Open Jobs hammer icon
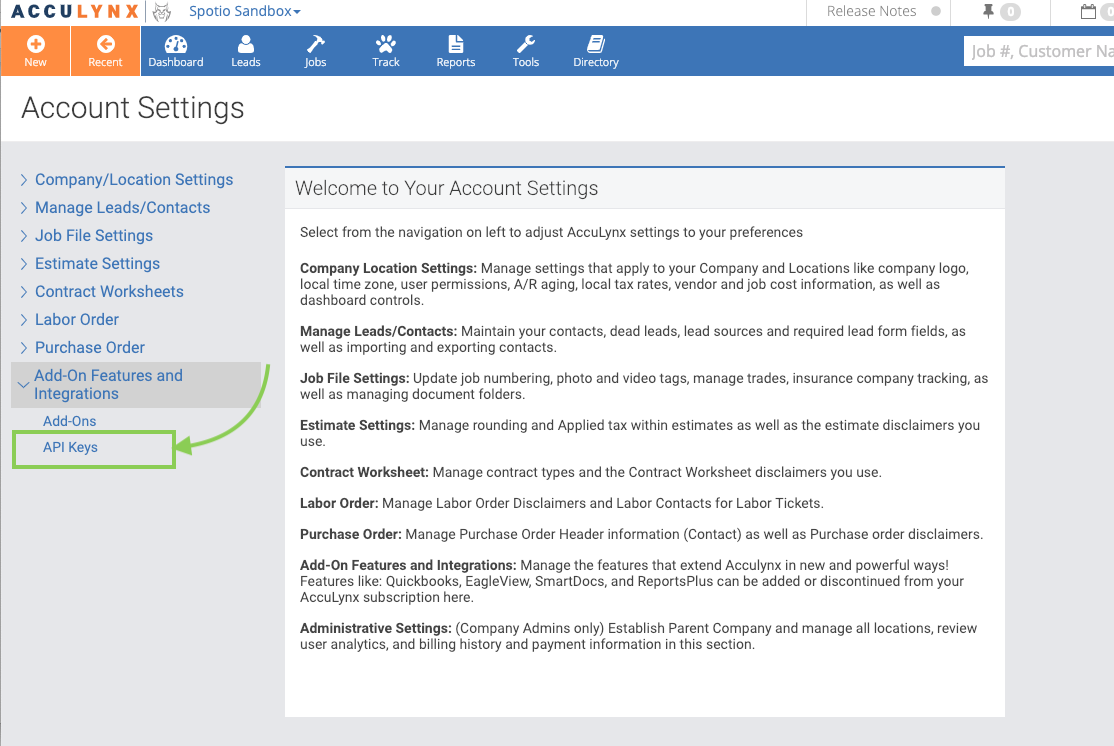 coord(315,44)
